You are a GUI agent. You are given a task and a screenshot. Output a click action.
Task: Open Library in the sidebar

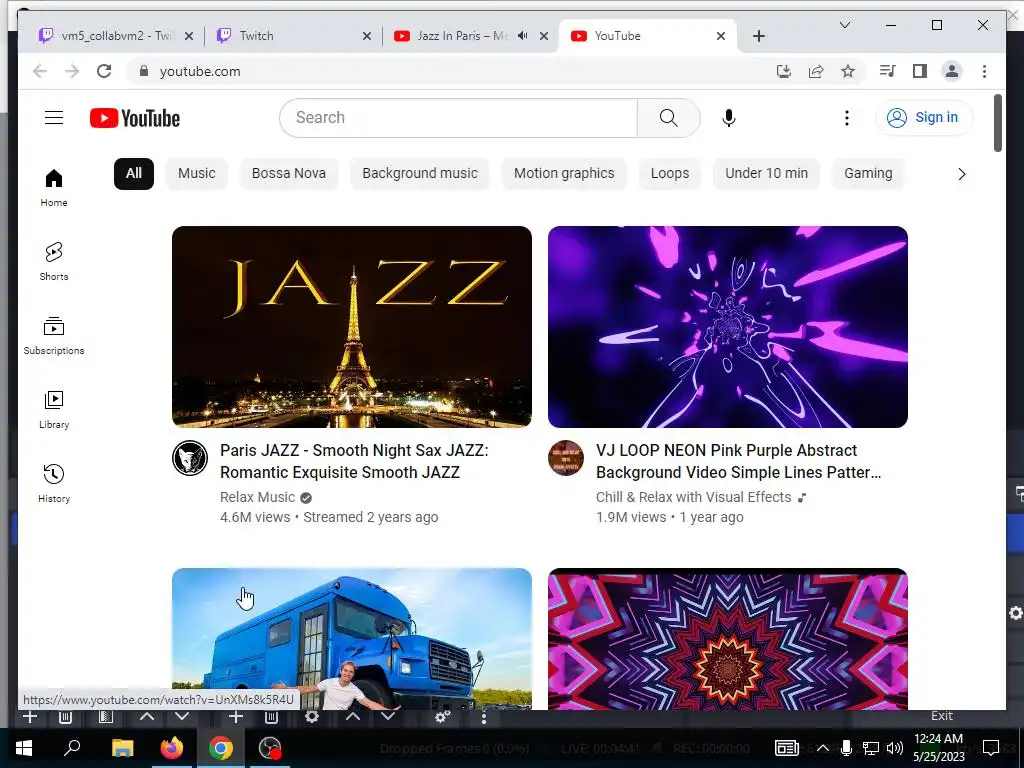point(54,409)
